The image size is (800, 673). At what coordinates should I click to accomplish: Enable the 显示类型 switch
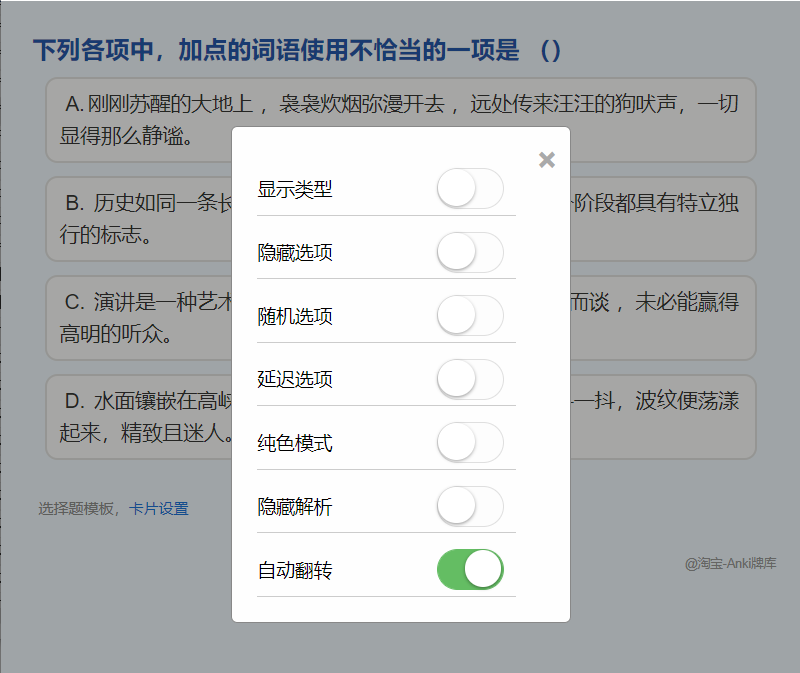point(470,188)
